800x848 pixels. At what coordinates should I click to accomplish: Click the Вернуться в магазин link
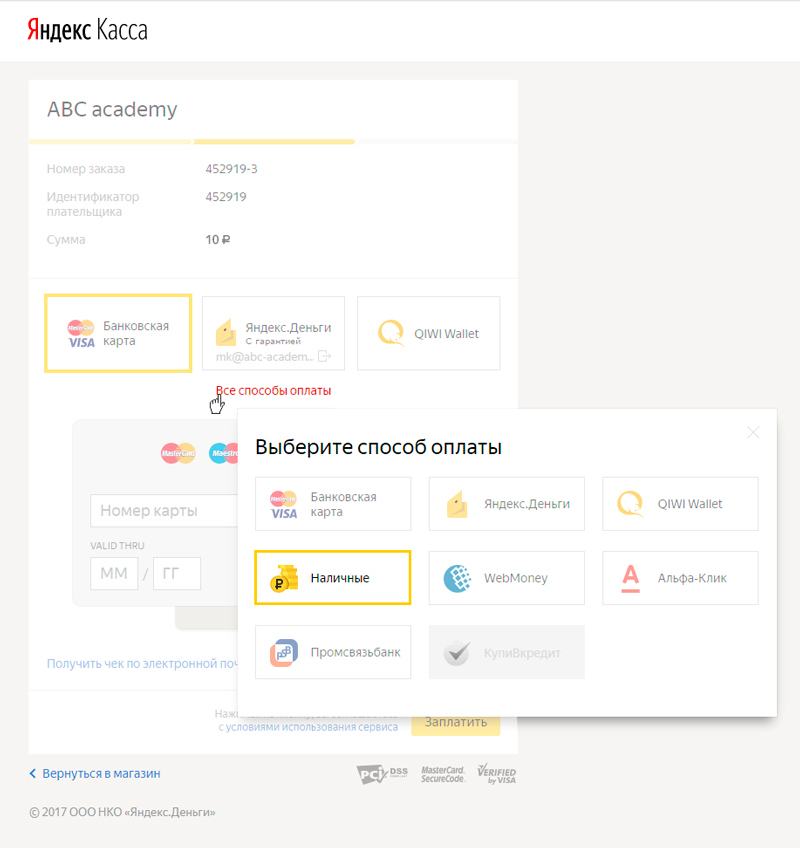click(101, 773)
